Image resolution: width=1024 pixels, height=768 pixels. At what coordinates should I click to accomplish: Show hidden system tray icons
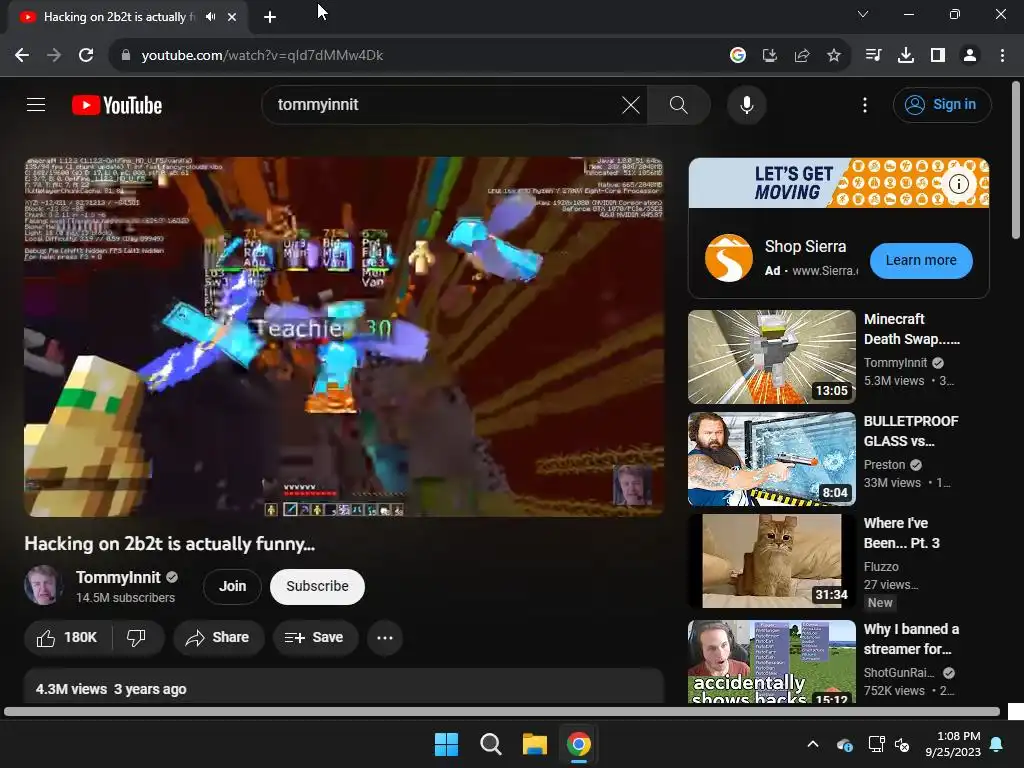813,744
